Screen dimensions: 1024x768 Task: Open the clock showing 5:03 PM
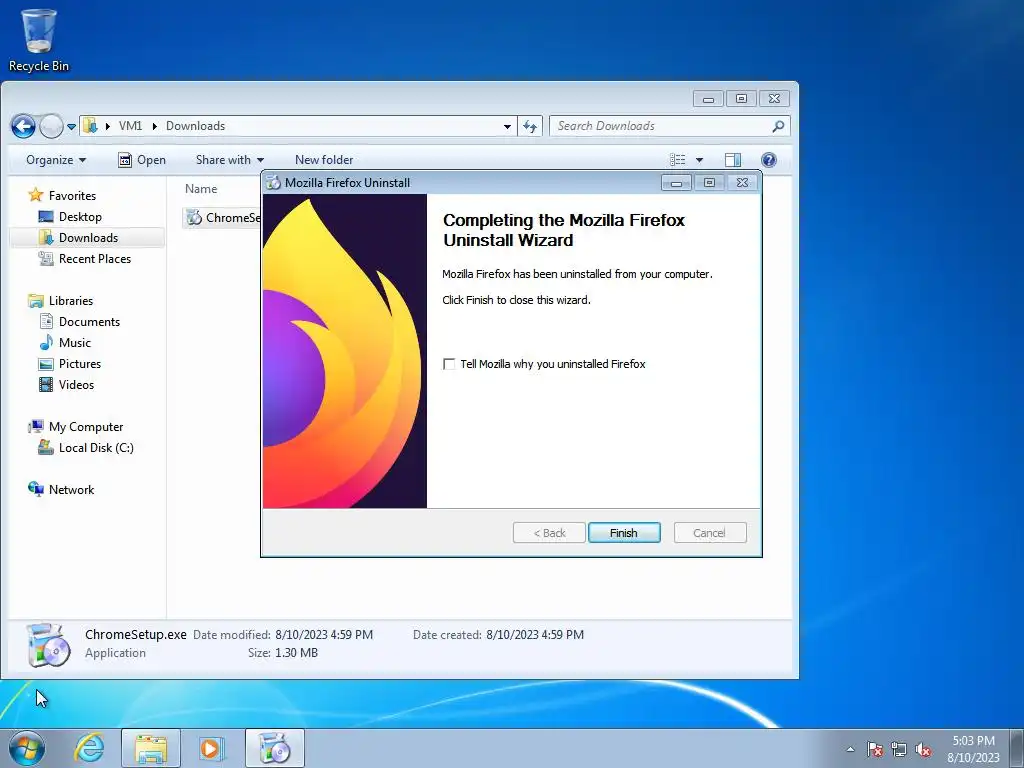(973, 748)
